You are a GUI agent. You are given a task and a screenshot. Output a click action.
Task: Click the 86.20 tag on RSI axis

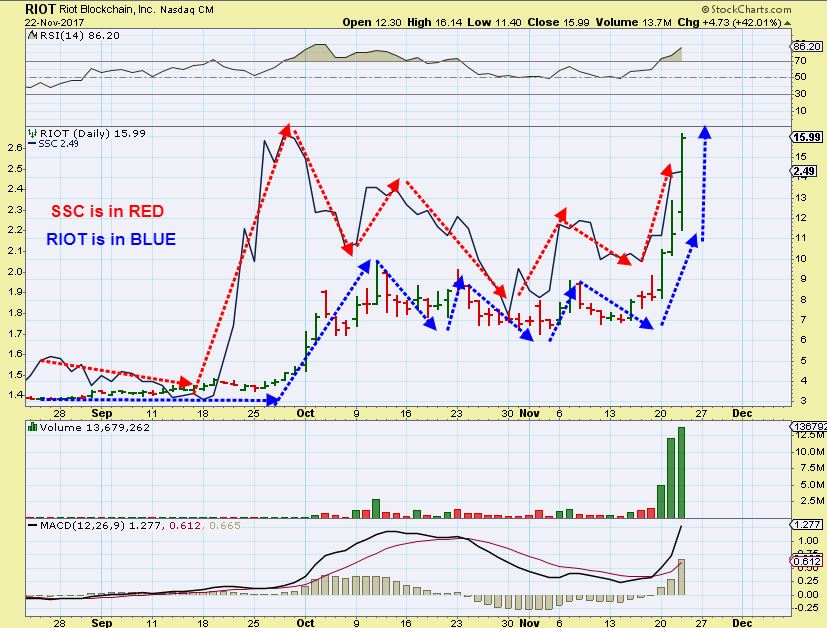click(807, 46)
